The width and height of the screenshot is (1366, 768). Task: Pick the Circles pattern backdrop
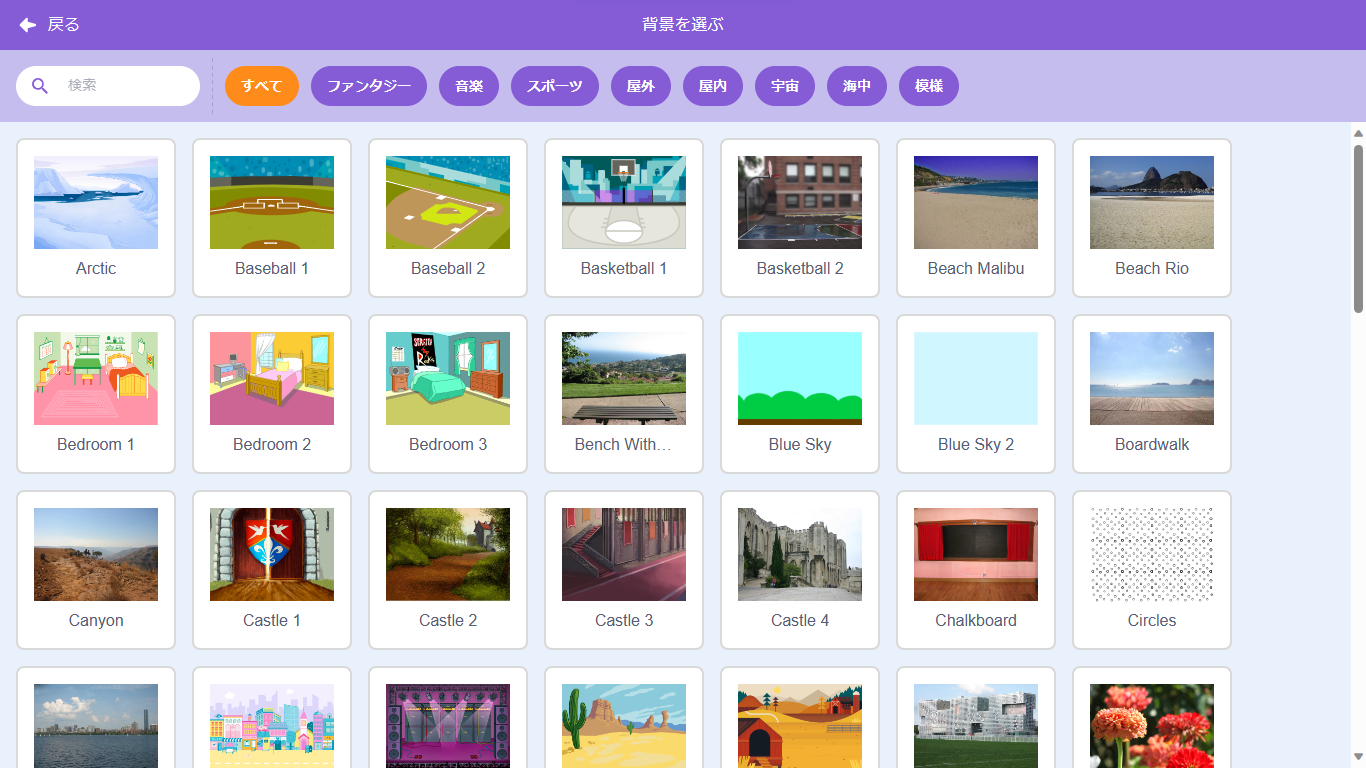[1152, 570]
